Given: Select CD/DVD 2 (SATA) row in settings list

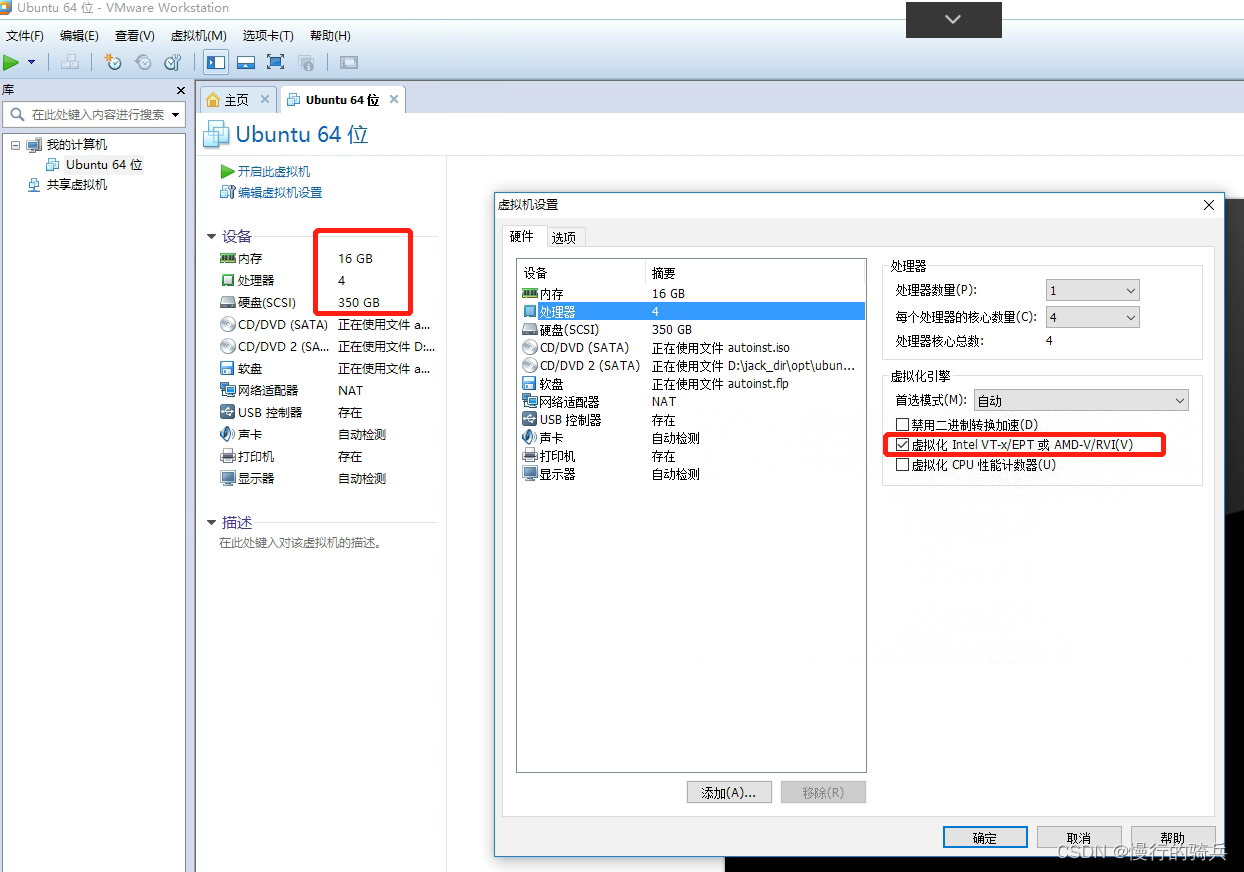Looking at the screenshot, I should pyautogui.click(x=691, y=366).
